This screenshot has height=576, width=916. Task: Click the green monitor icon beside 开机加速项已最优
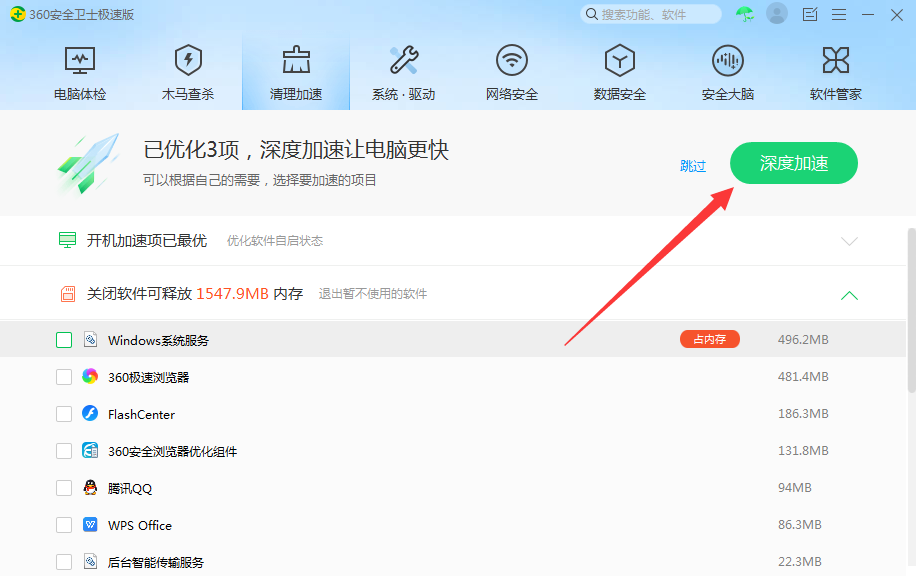click(x=68, y=240)
